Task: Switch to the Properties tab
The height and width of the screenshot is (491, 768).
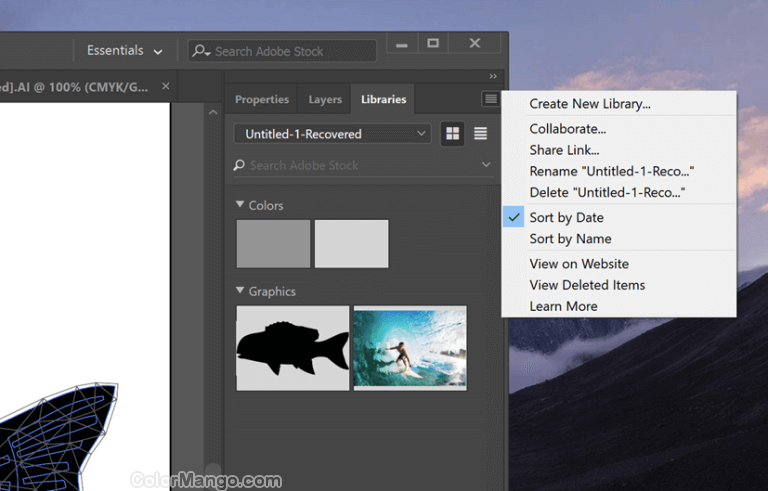Action: pyautogui.click(x=262, y=100)
